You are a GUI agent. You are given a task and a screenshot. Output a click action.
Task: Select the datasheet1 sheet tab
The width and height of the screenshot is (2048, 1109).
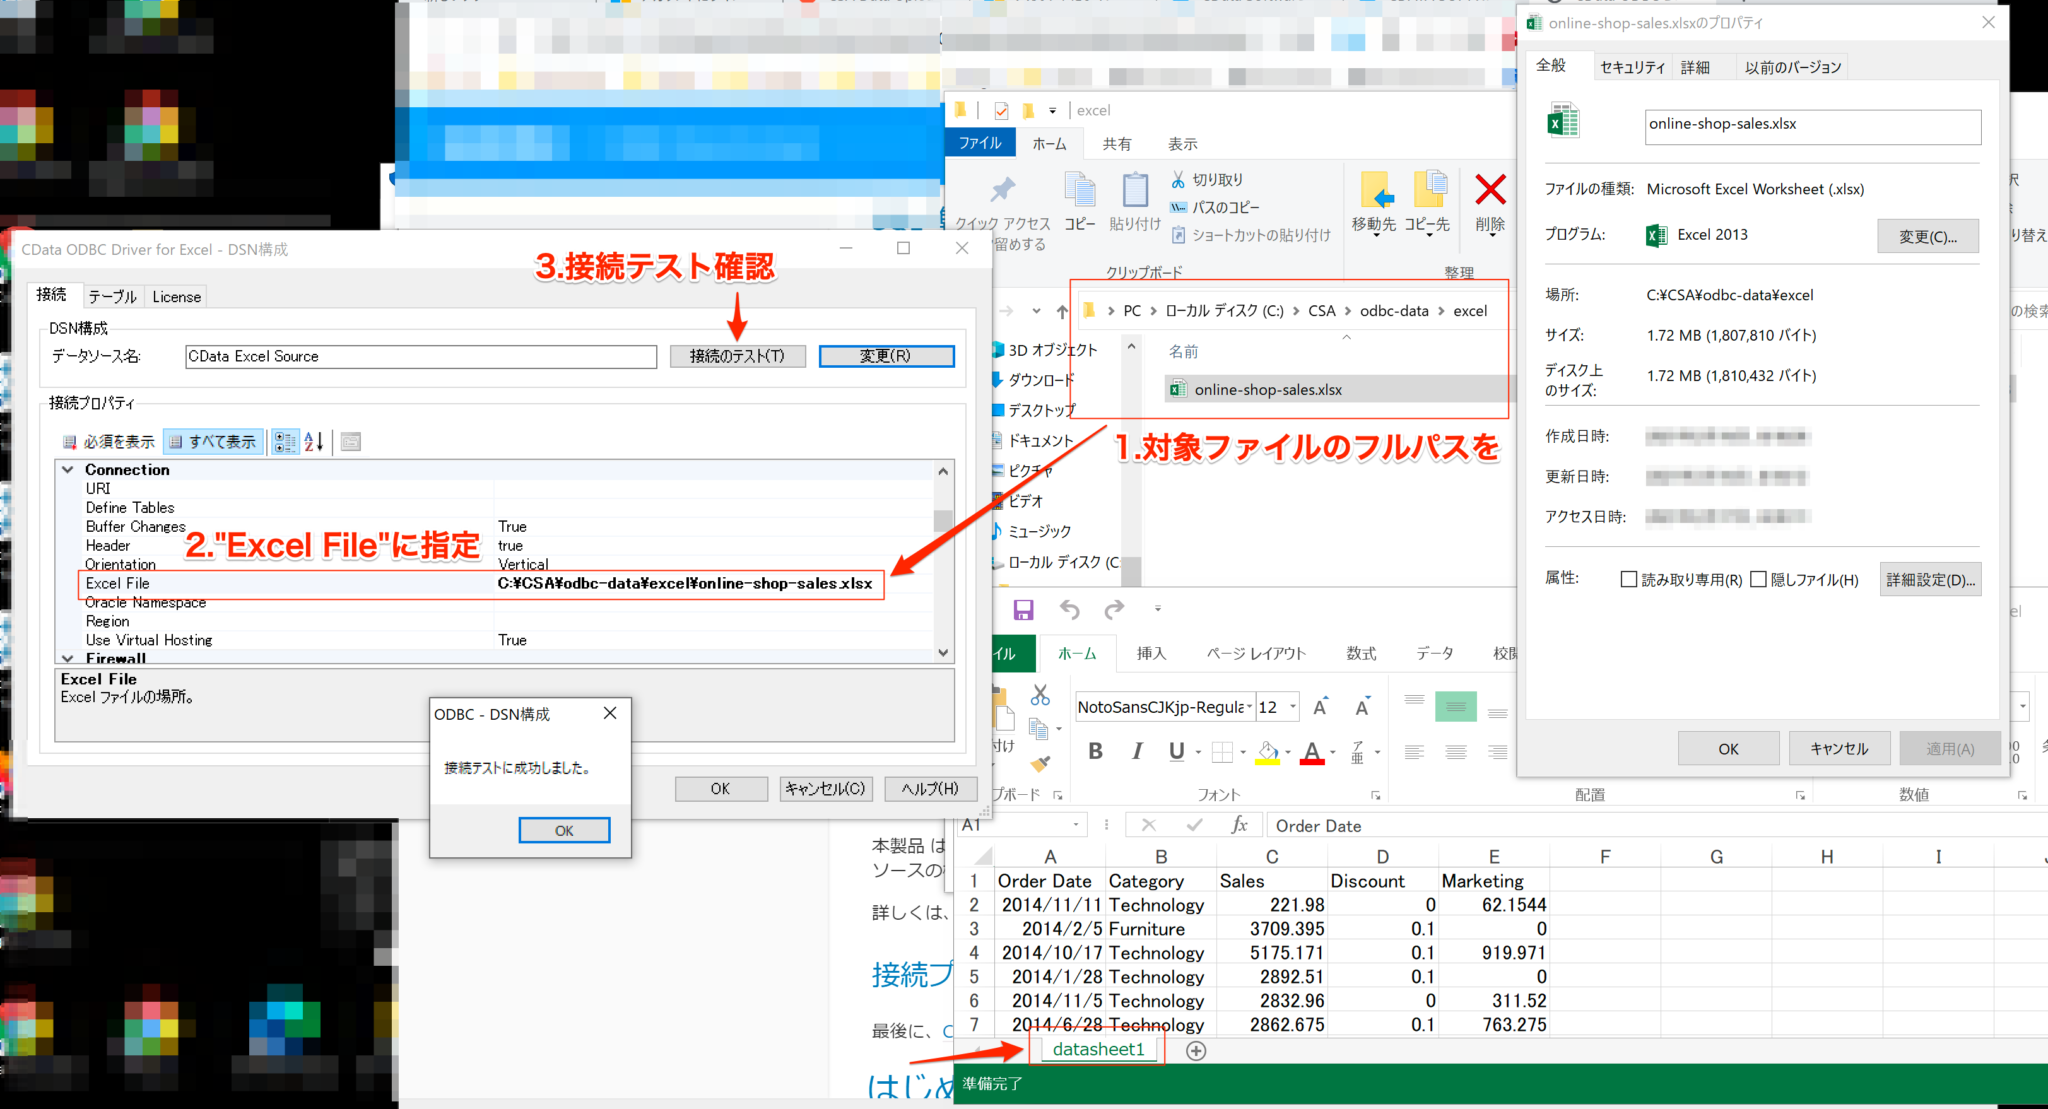(1097, 1049)
